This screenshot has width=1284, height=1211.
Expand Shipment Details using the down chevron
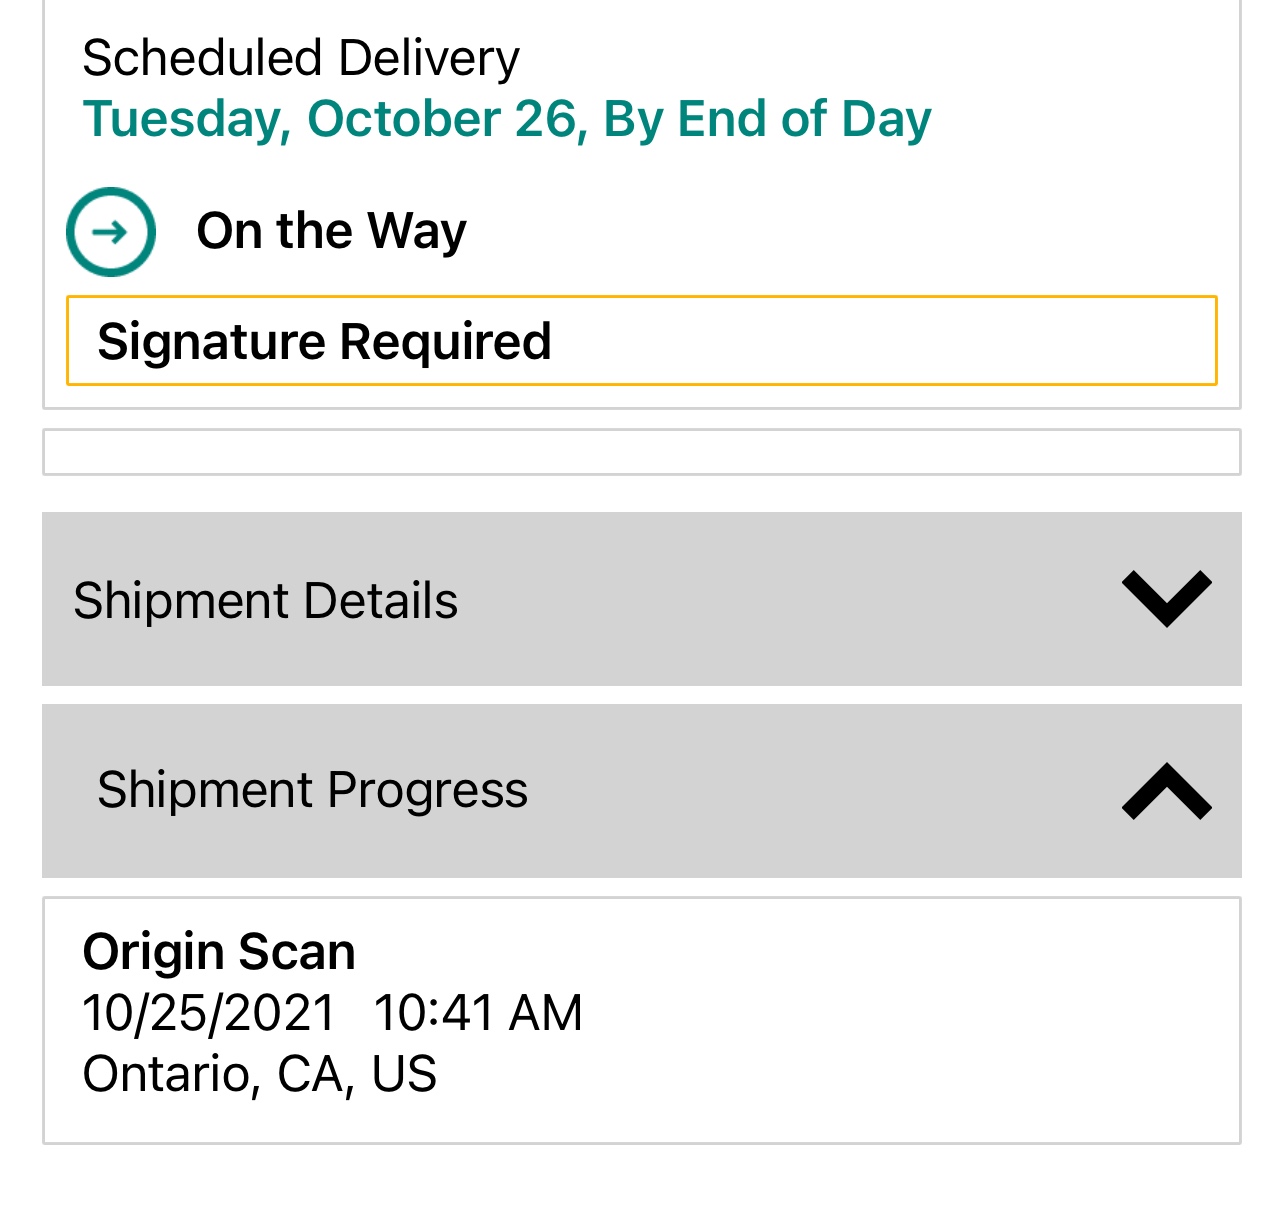[1166, 598]
